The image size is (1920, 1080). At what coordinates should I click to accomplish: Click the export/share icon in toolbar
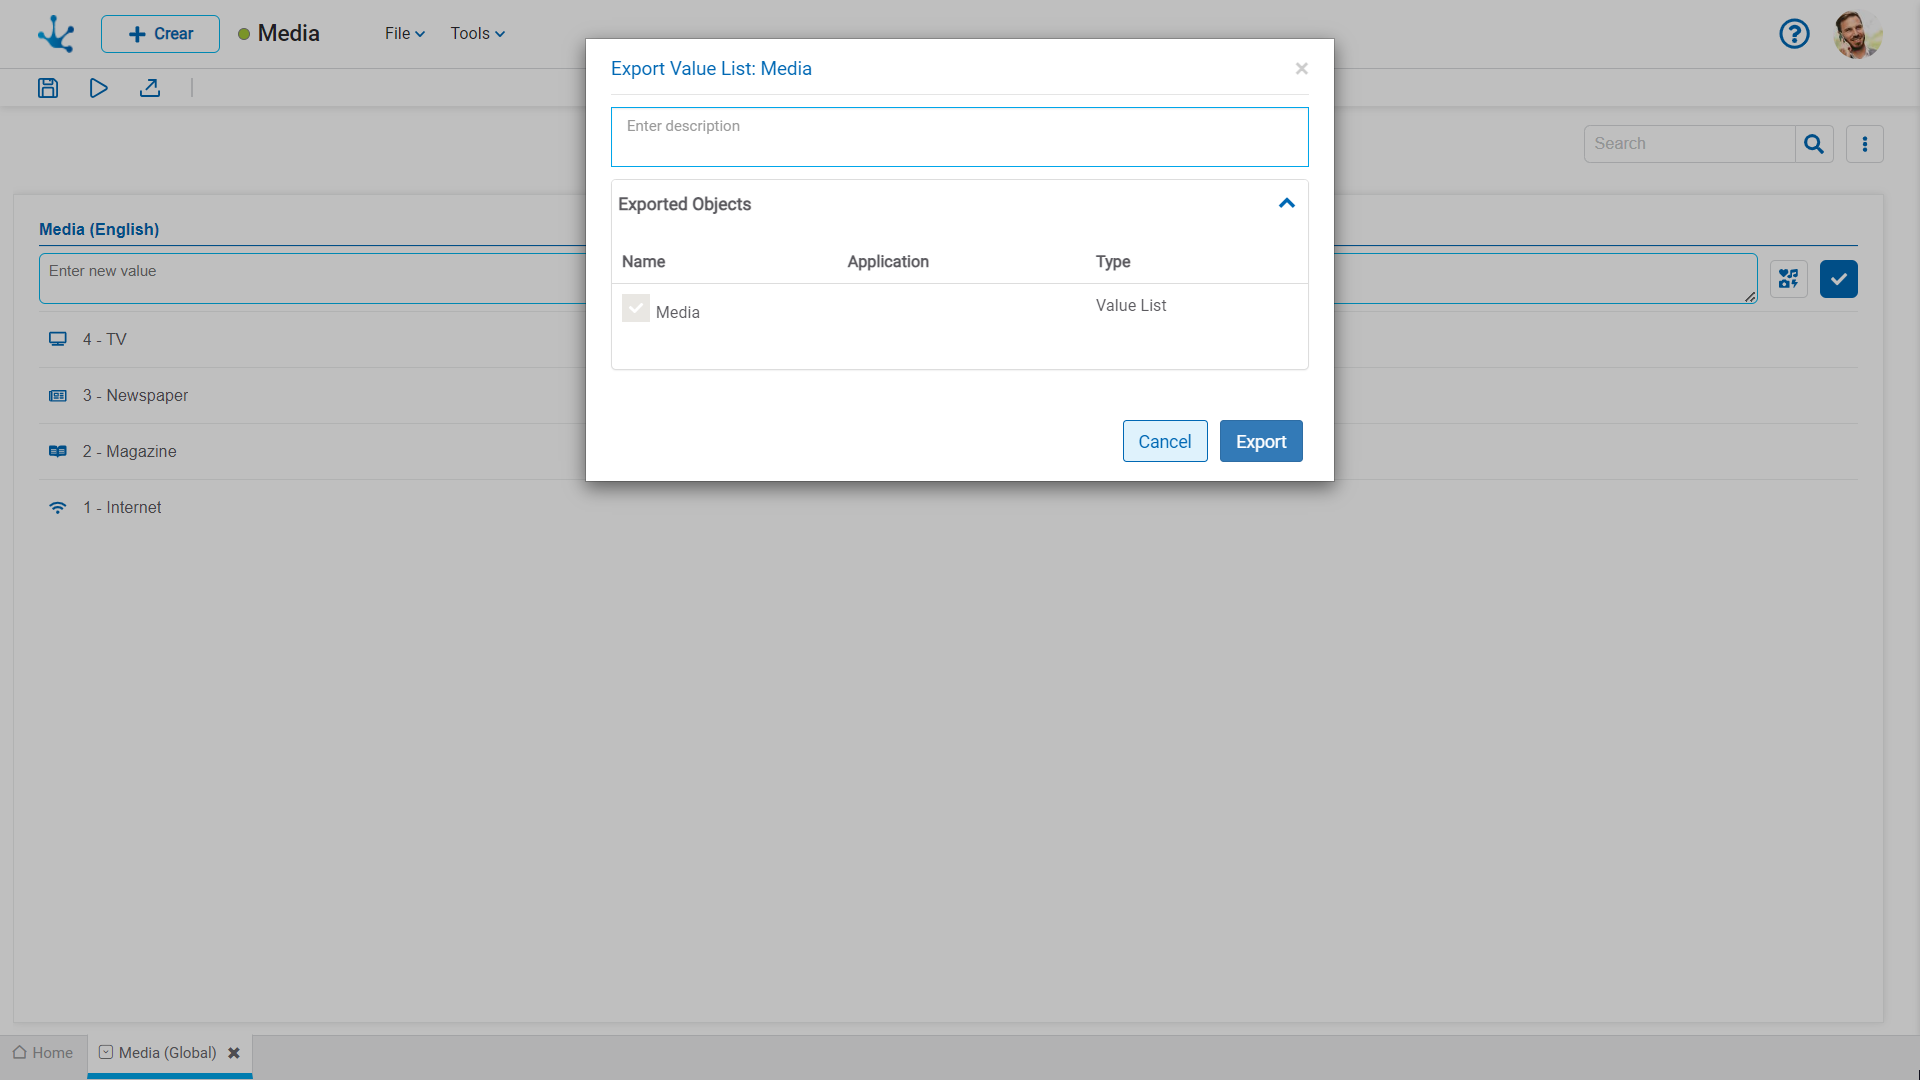pos(149,87)
